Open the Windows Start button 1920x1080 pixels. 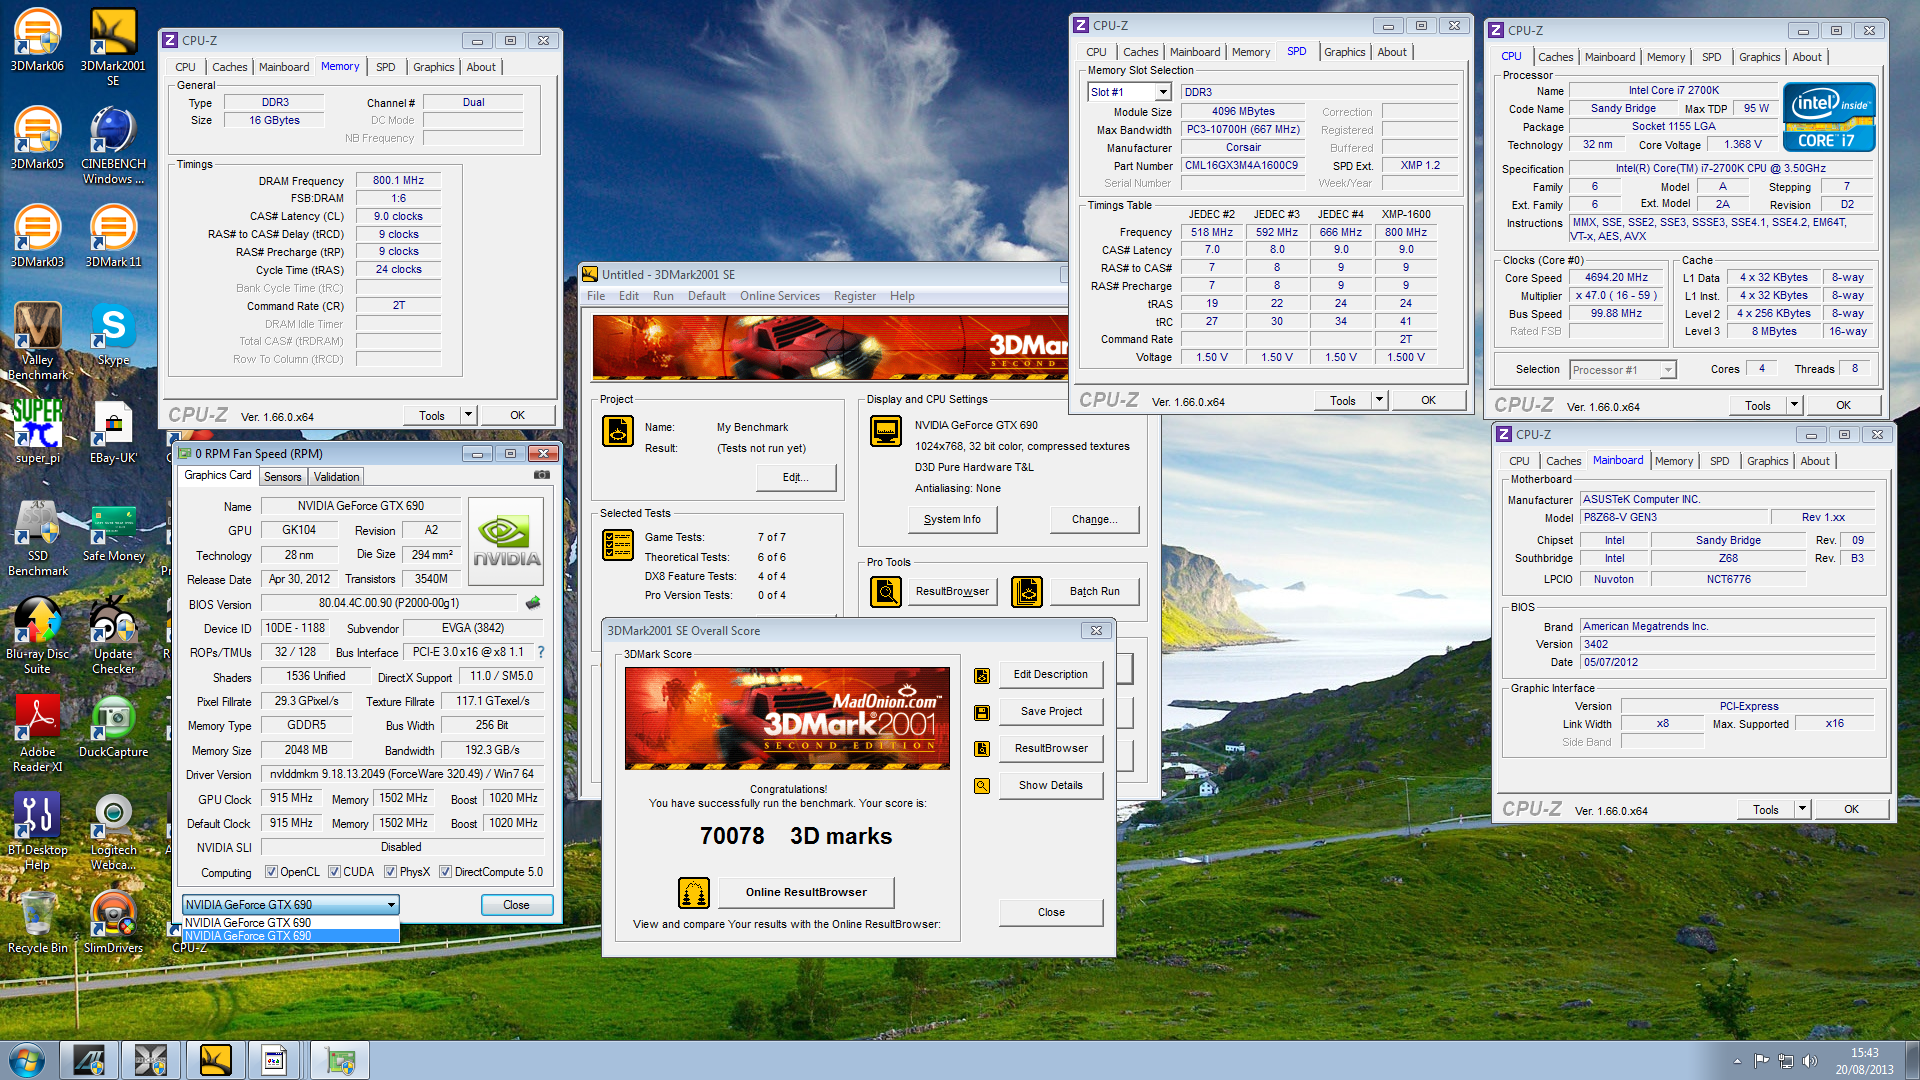[x=27, y=1060]
